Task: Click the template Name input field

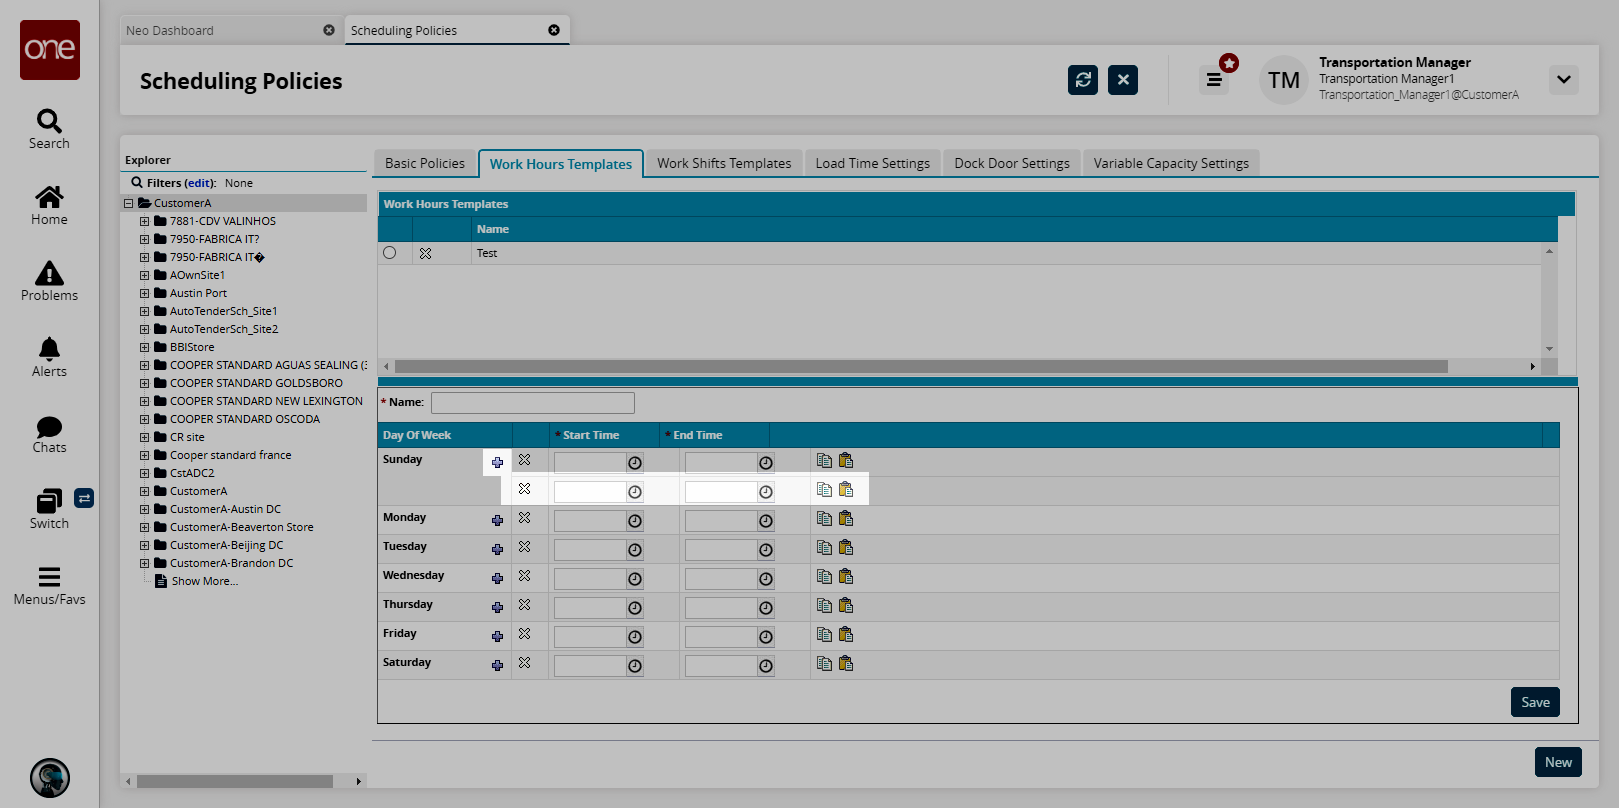Action: click(x=532, y=403)
